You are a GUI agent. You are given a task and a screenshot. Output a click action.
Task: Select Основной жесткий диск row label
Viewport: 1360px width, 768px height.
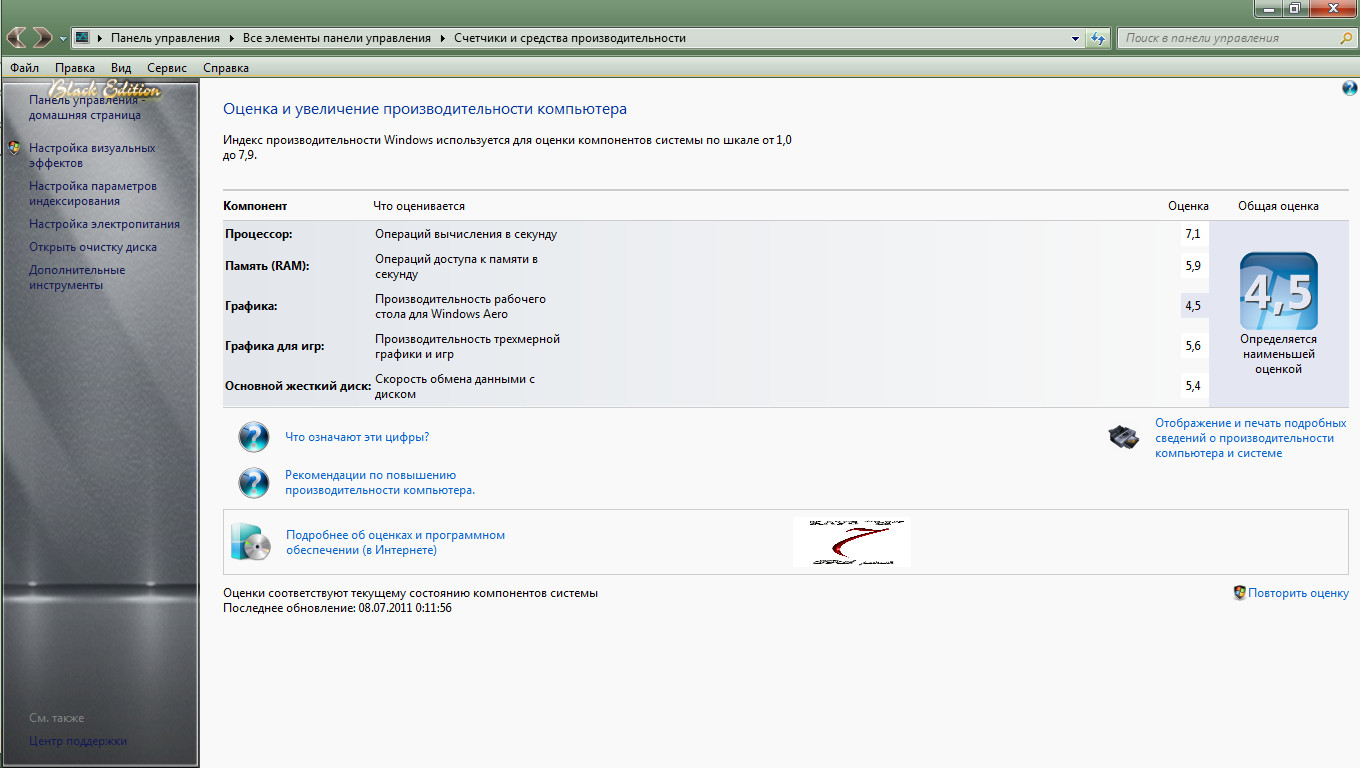(298, 386)
